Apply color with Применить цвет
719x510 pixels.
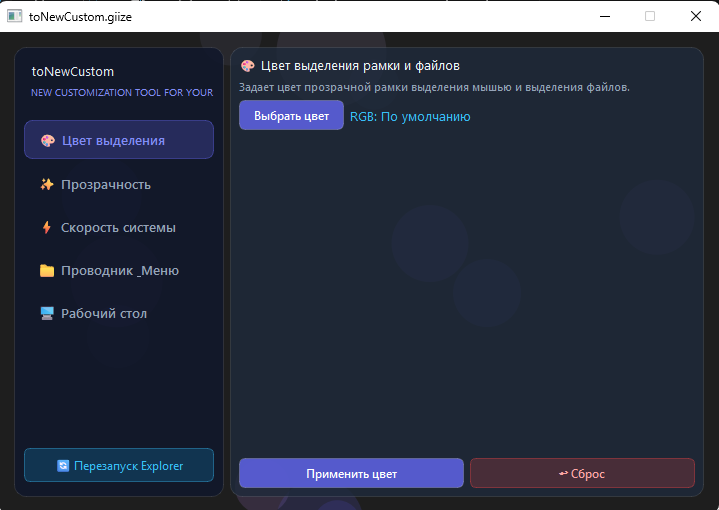pyautogui.click(x=351, y=473)
